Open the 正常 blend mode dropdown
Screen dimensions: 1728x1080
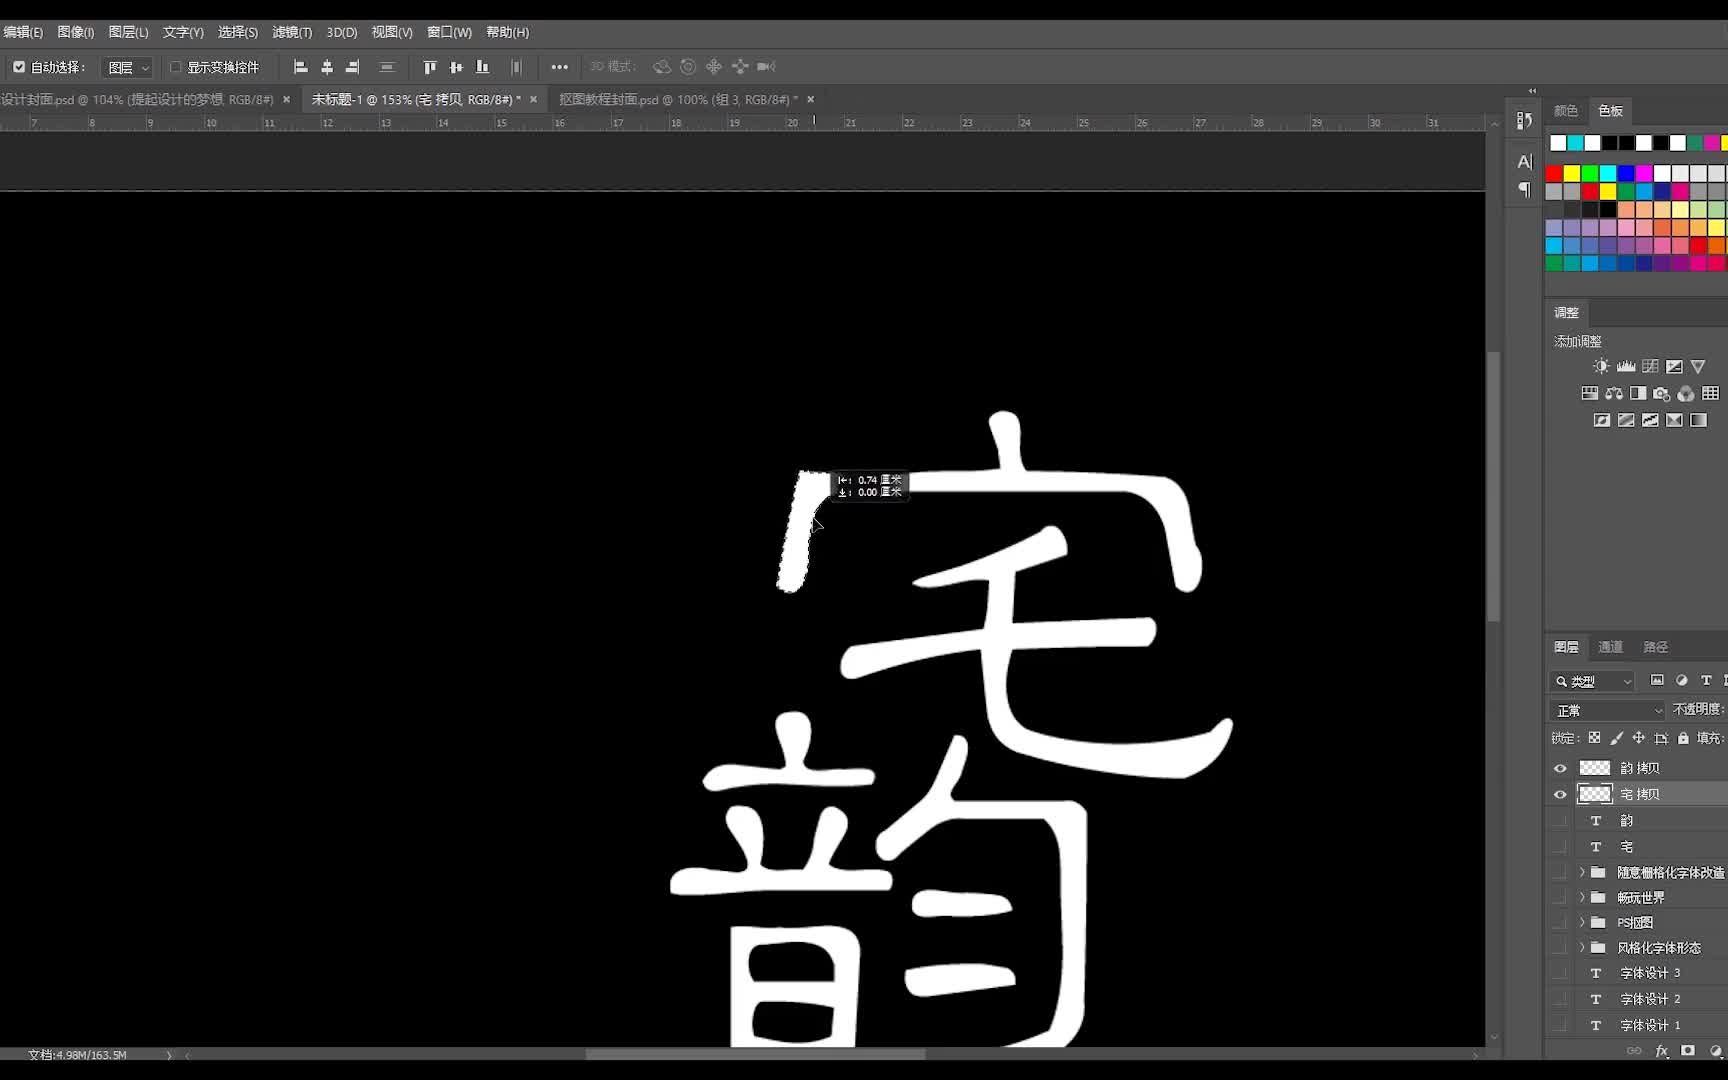point(1608,710)
